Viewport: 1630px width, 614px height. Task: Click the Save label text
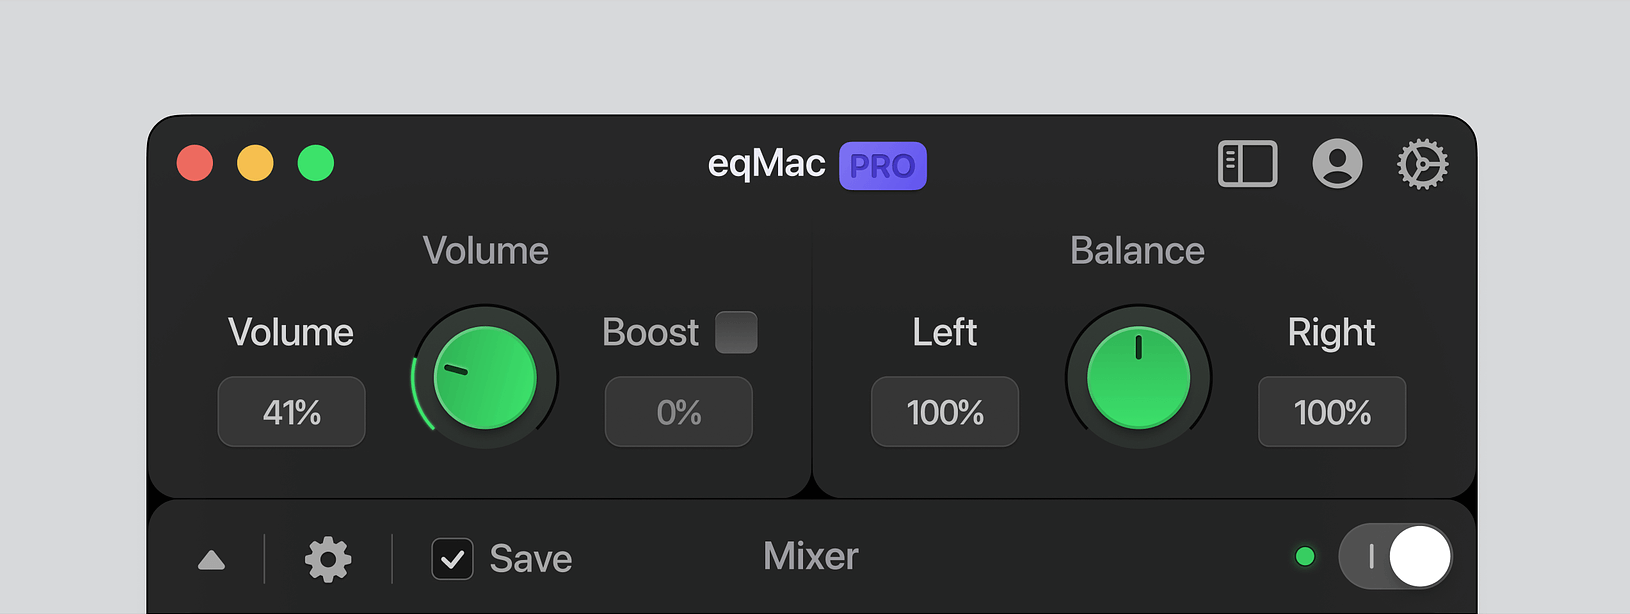tap(530, 559)
